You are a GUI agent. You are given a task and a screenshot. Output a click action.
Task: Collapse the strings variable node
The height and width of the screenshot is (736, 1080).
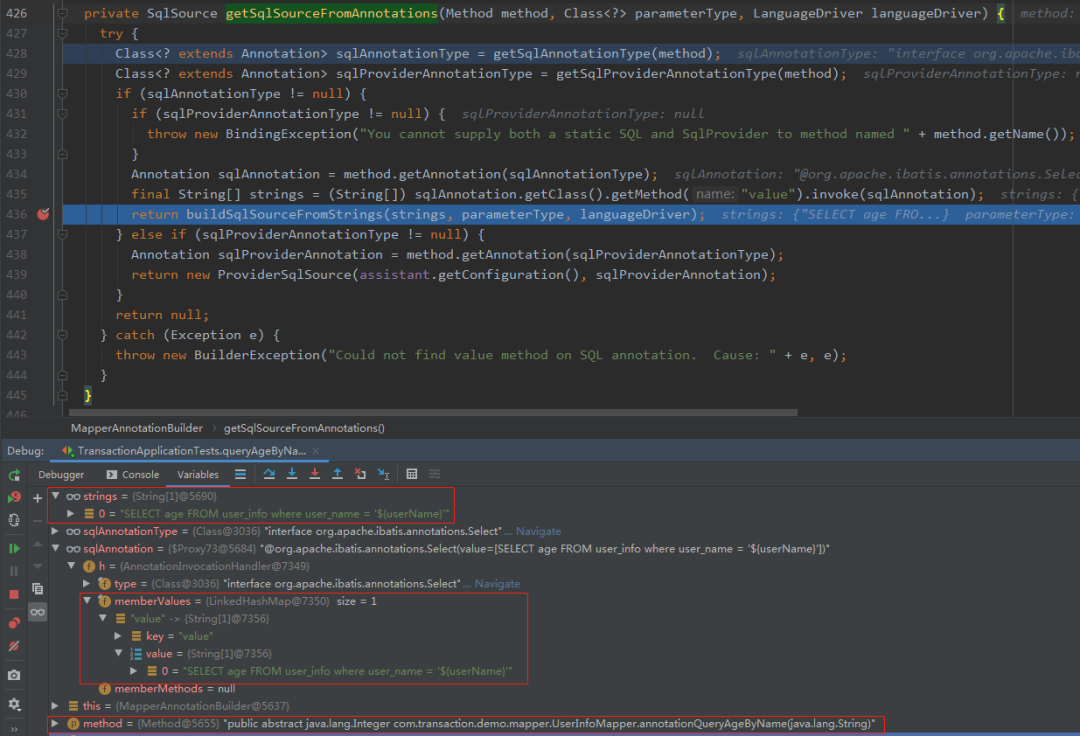tap(55, 496)
